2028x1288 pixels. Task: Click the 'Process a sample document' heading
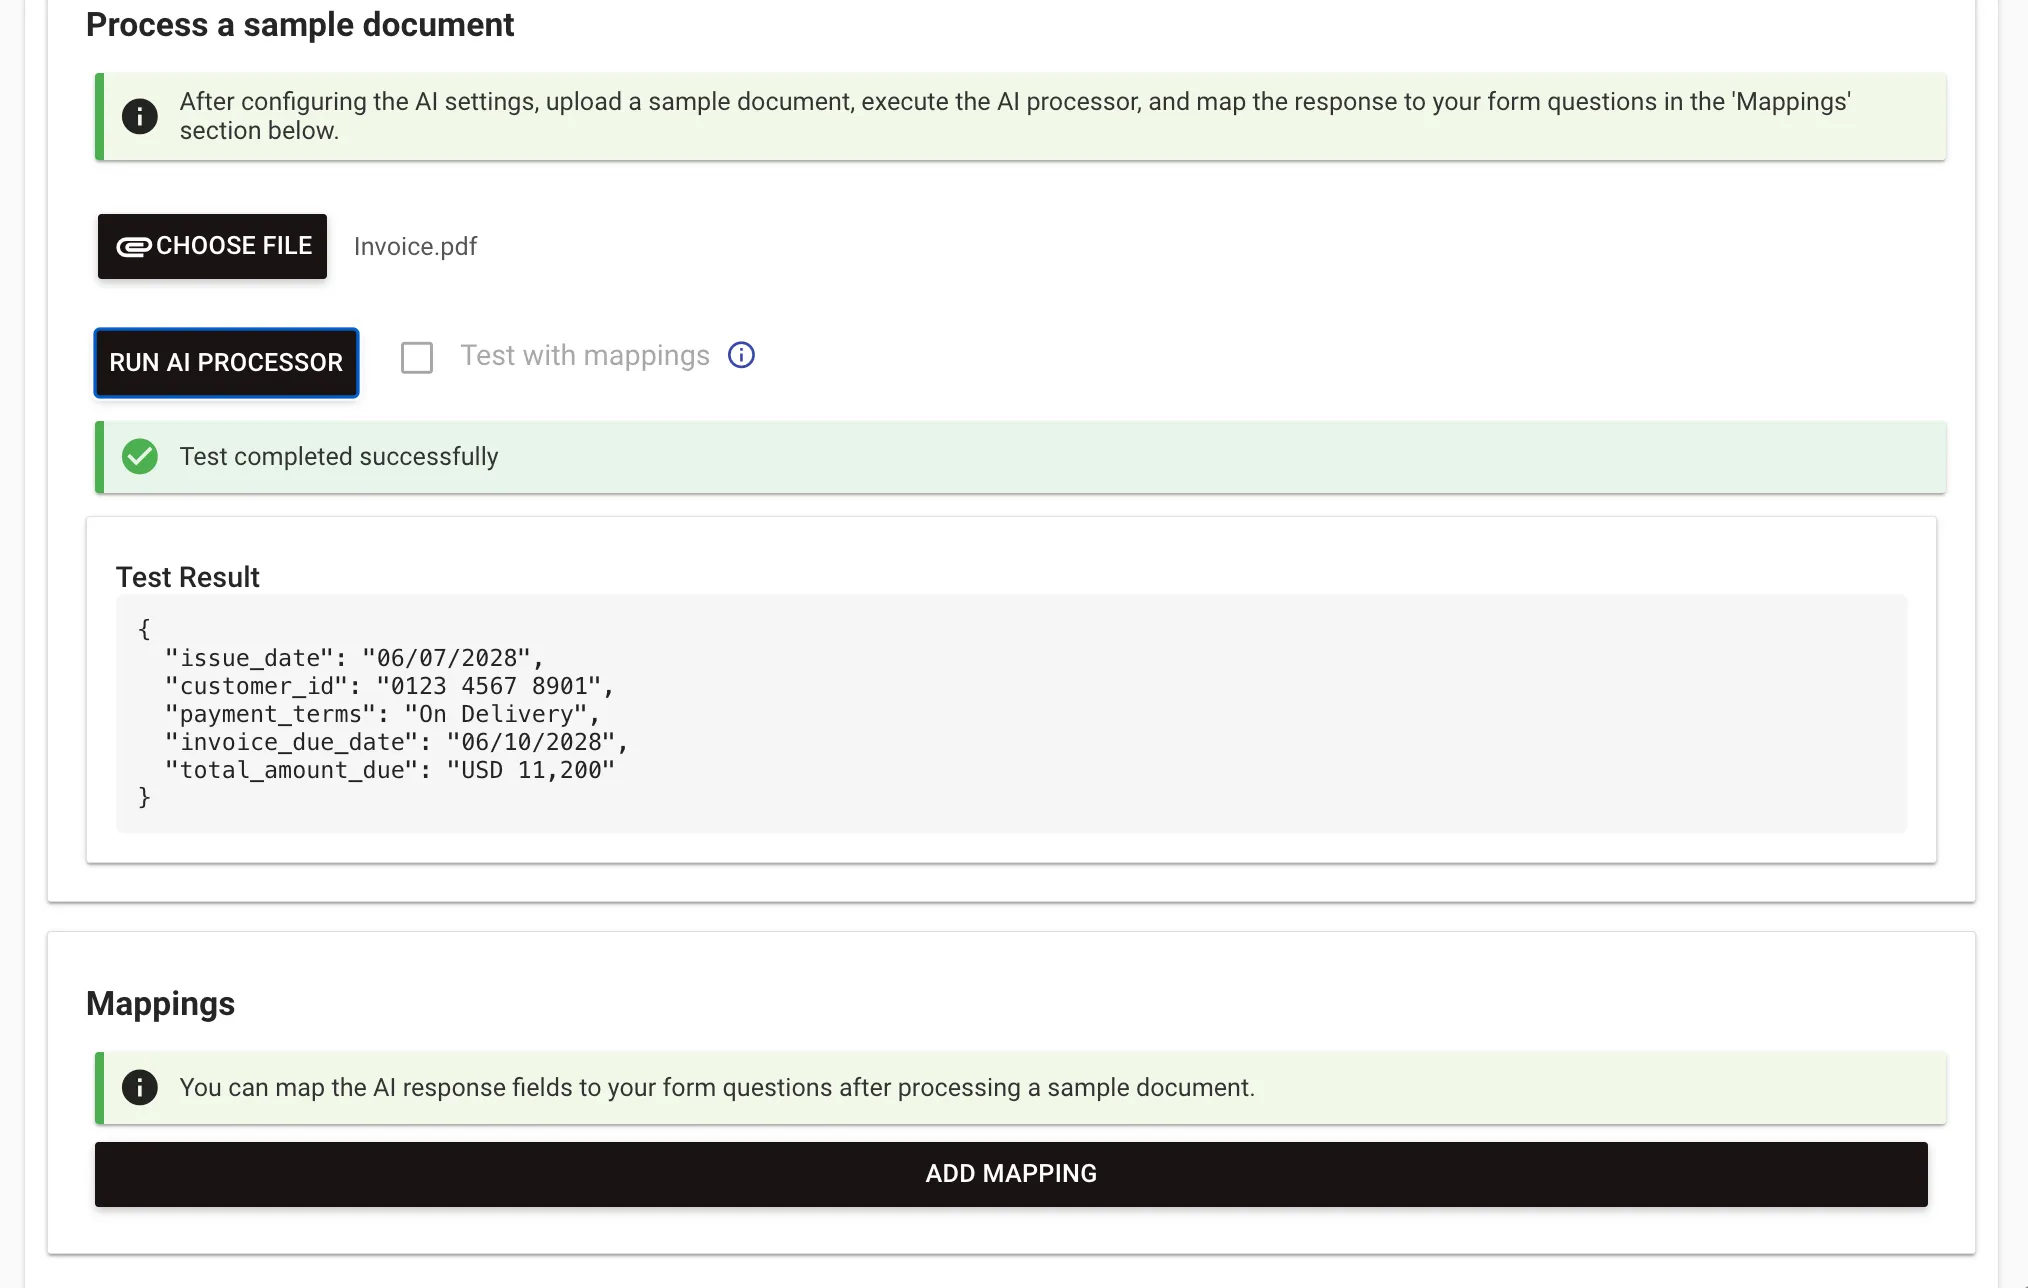tap(300, 25)
